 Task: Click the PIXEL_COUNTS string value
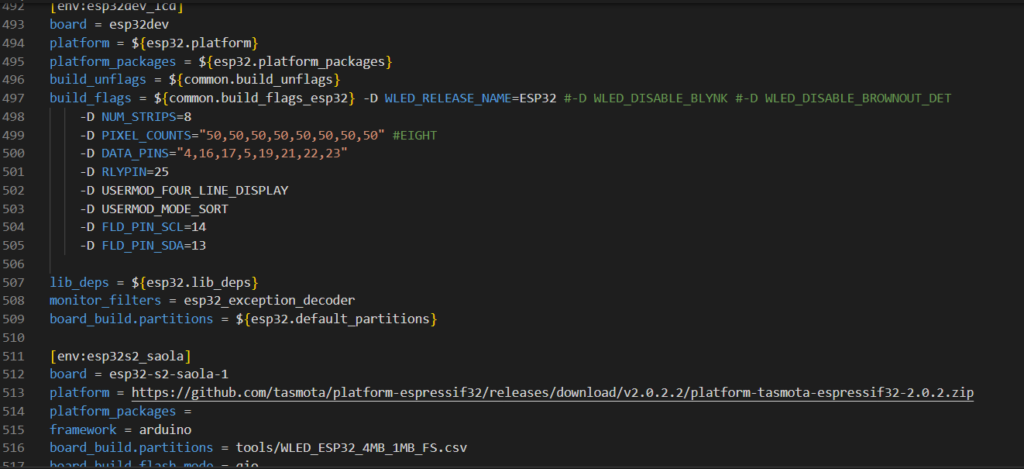[293, 135]
